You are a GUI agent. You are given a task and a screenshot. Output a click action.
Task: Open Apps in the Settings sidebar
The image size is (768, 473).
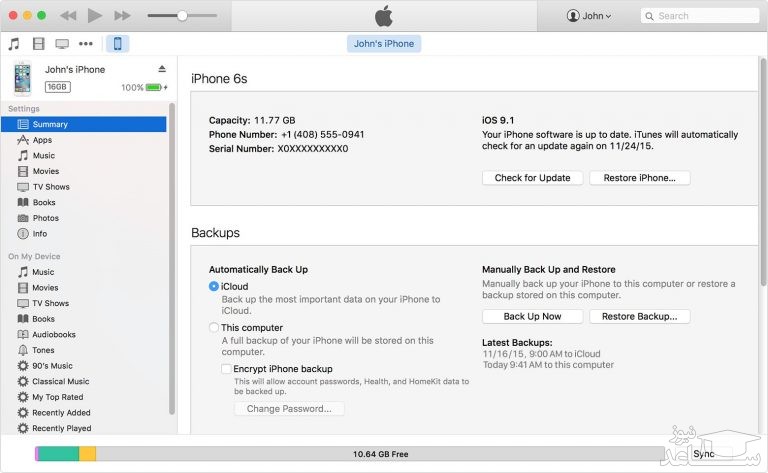[x=42, y=140]
